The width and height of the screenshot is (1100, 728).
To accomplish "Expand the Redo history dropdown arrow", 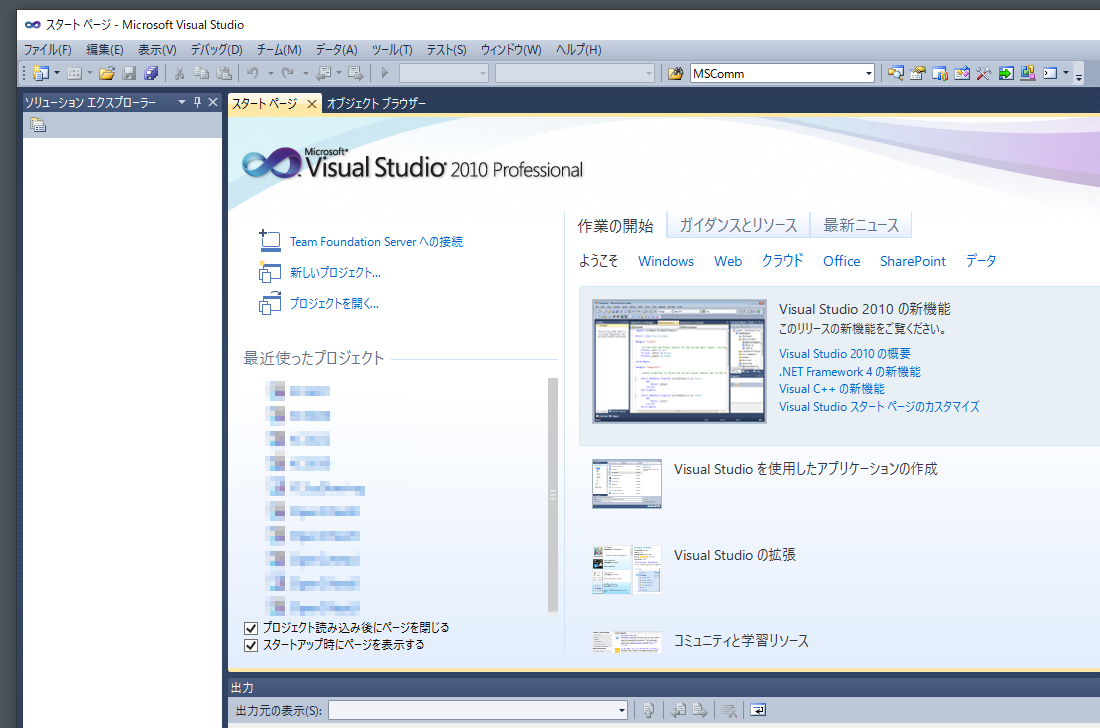I will 305,73.
